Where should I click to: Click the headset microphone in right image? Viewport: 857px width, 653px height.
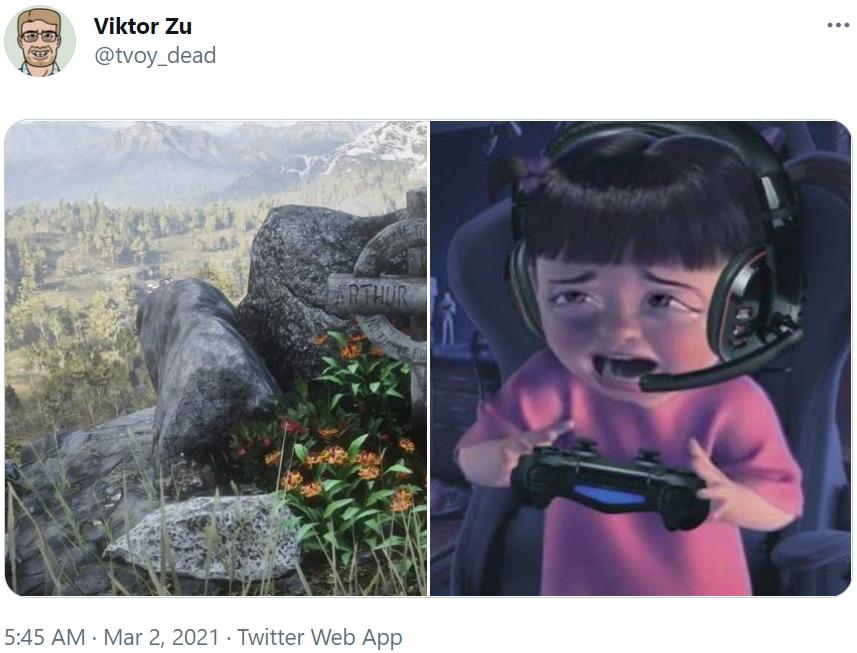tap(700, 370)
